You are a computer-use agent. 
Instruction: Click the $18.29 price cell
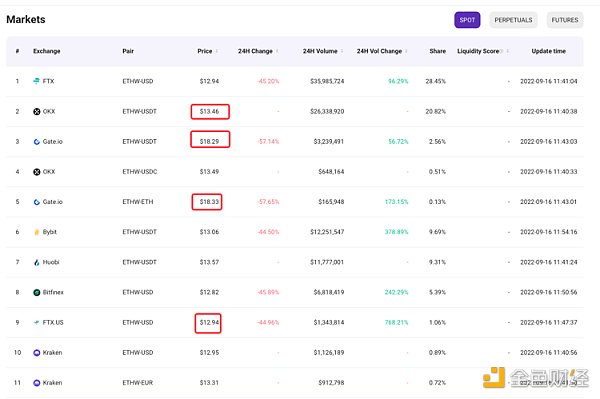(209, 142)
